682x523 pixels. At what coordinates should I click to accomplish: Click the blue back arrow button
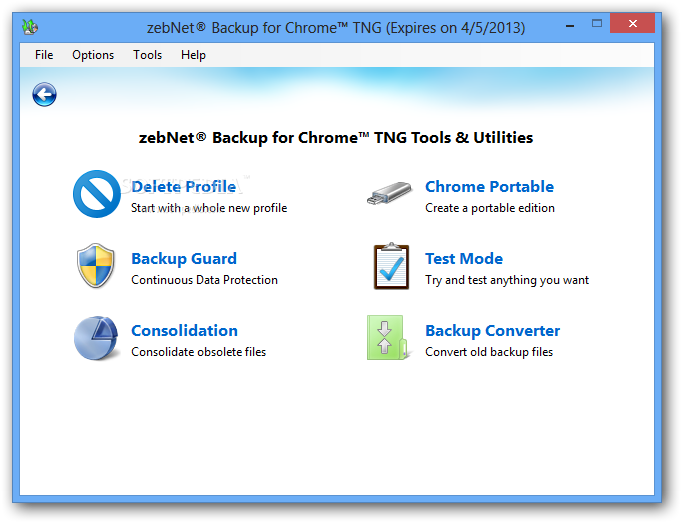pos(44,94)
